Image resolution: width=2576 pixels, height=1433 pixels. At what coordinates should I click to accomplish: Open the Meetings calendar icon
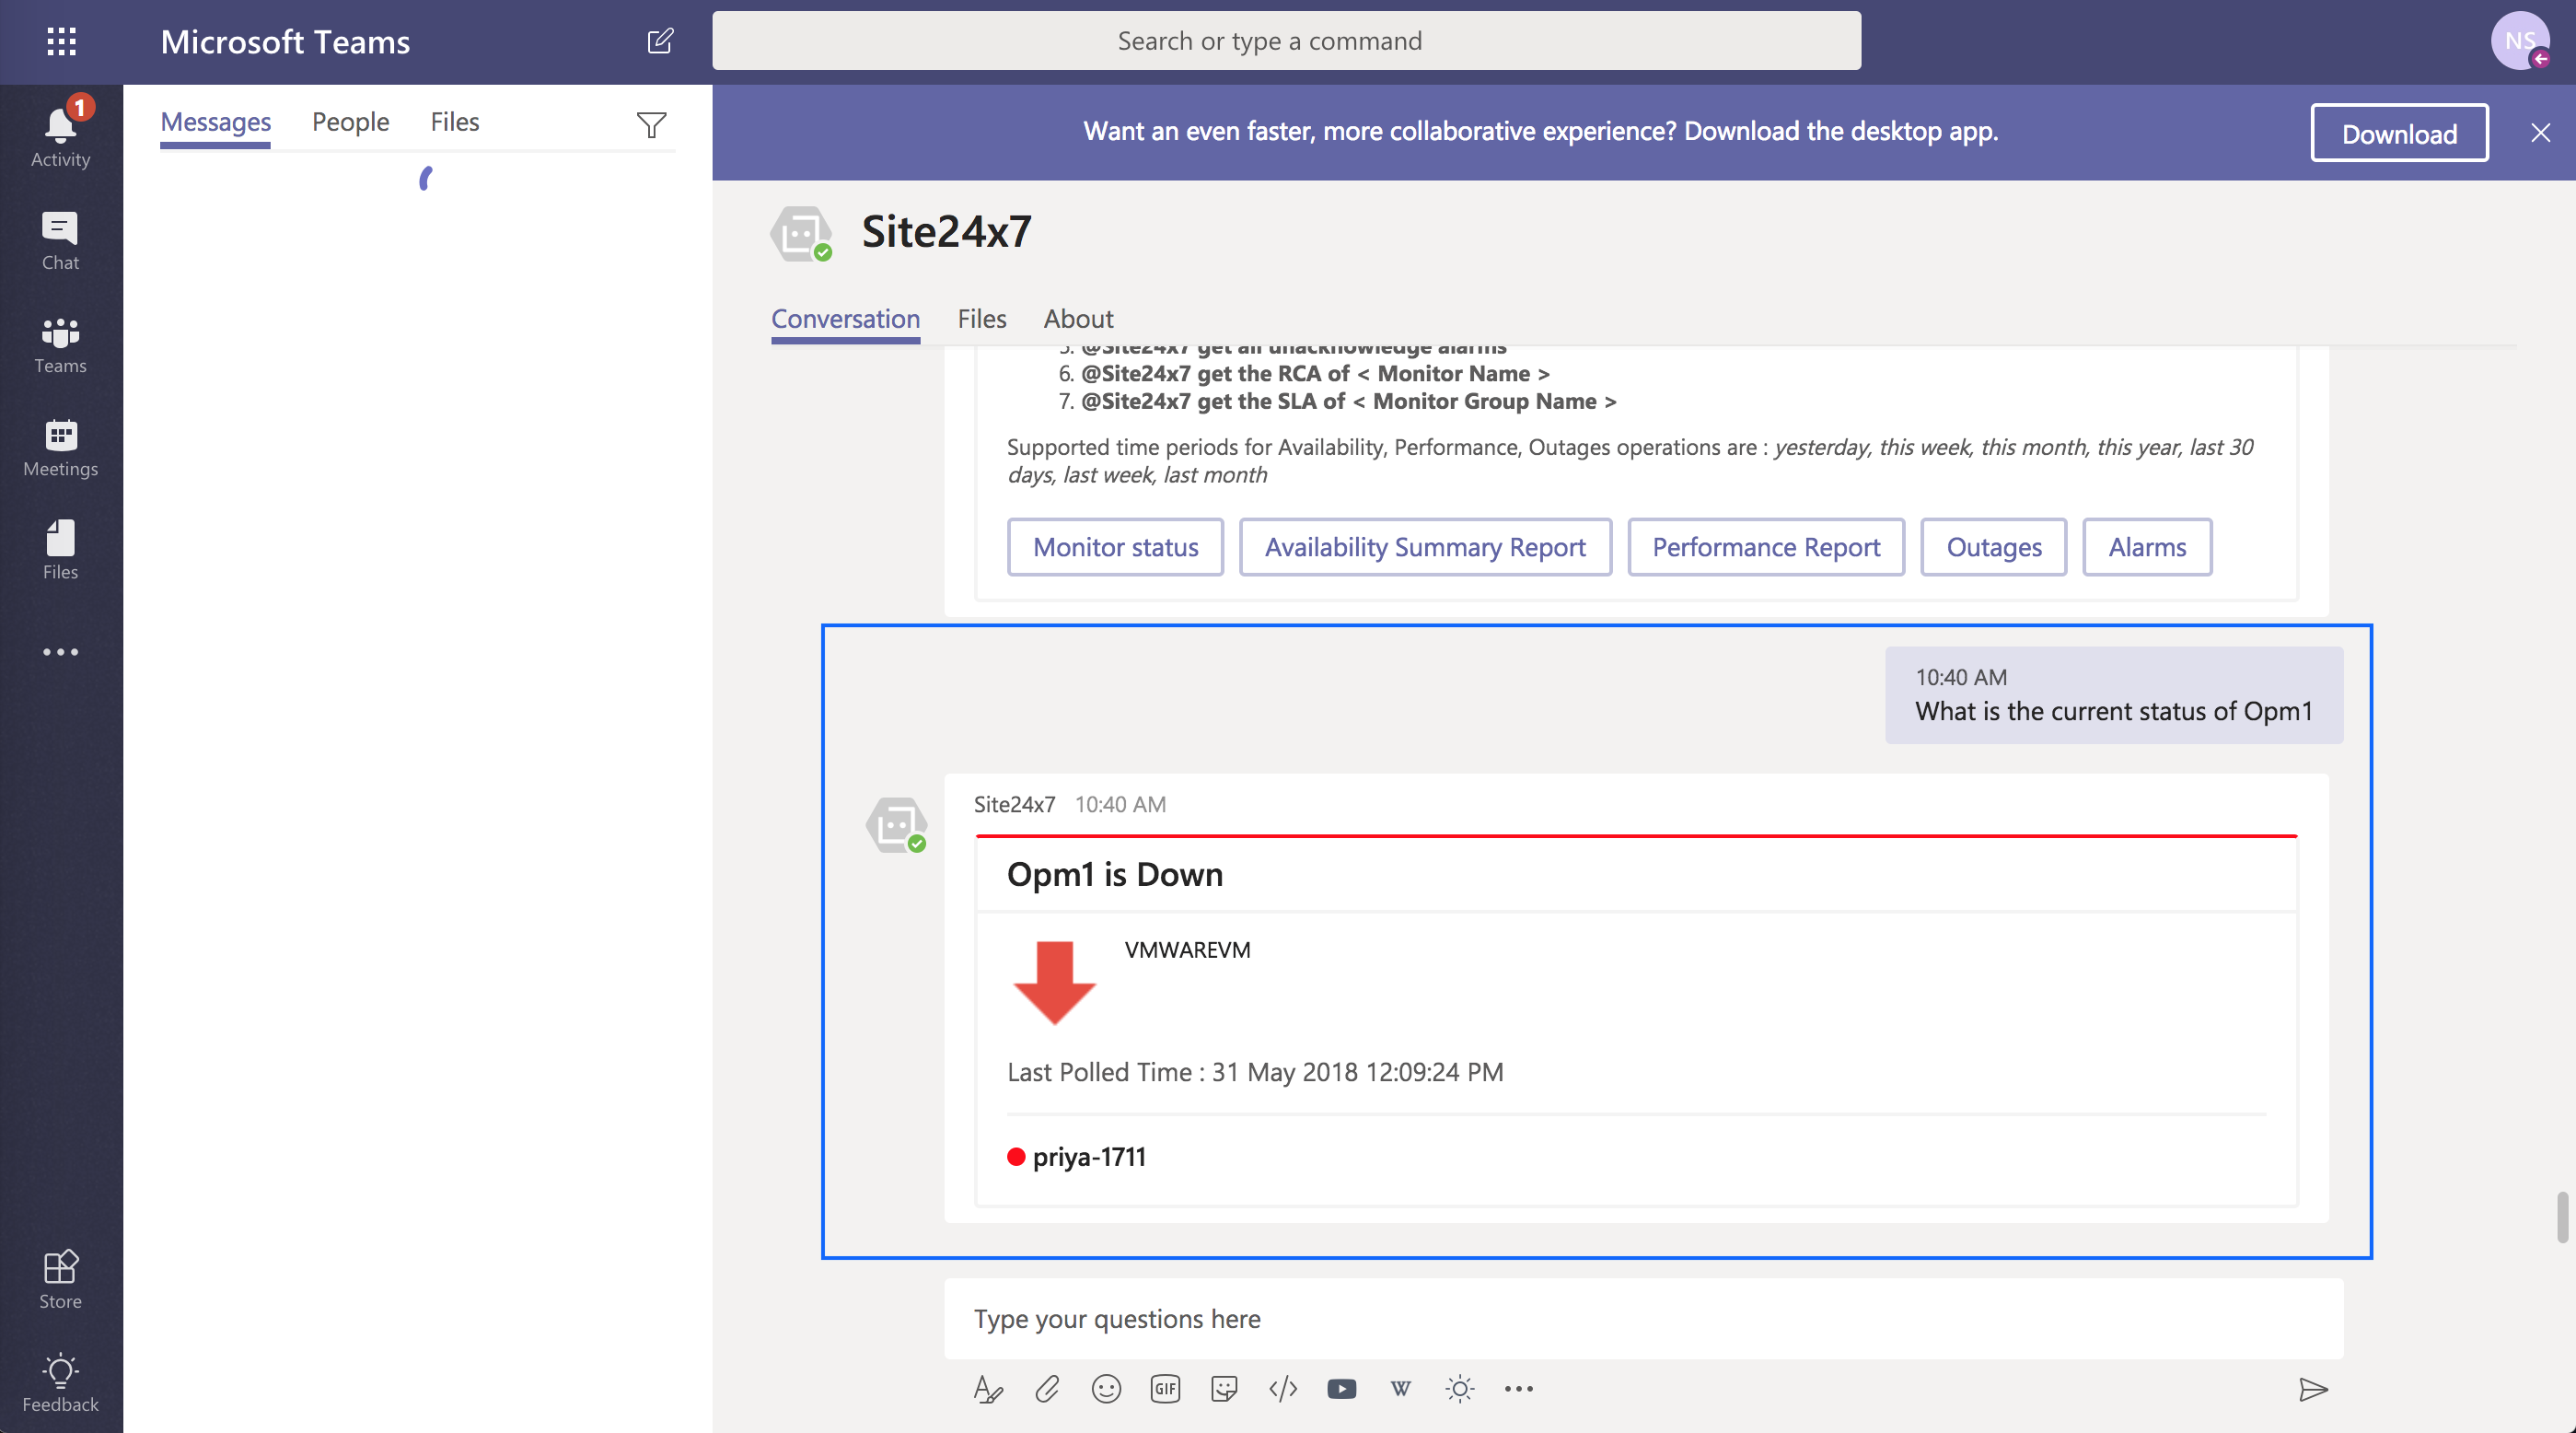(60, 446)
